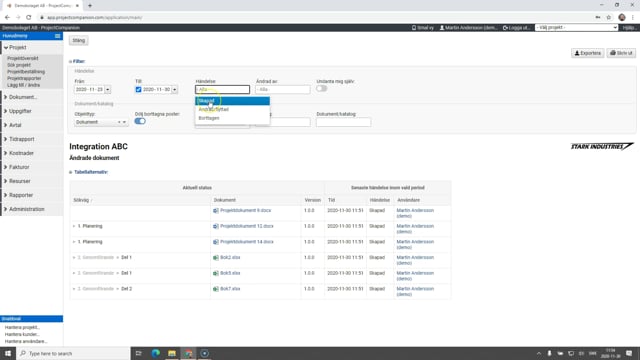Screen dimensions: 640x360
Task: Click the browser back arrow
Action: tap(7, 18)
